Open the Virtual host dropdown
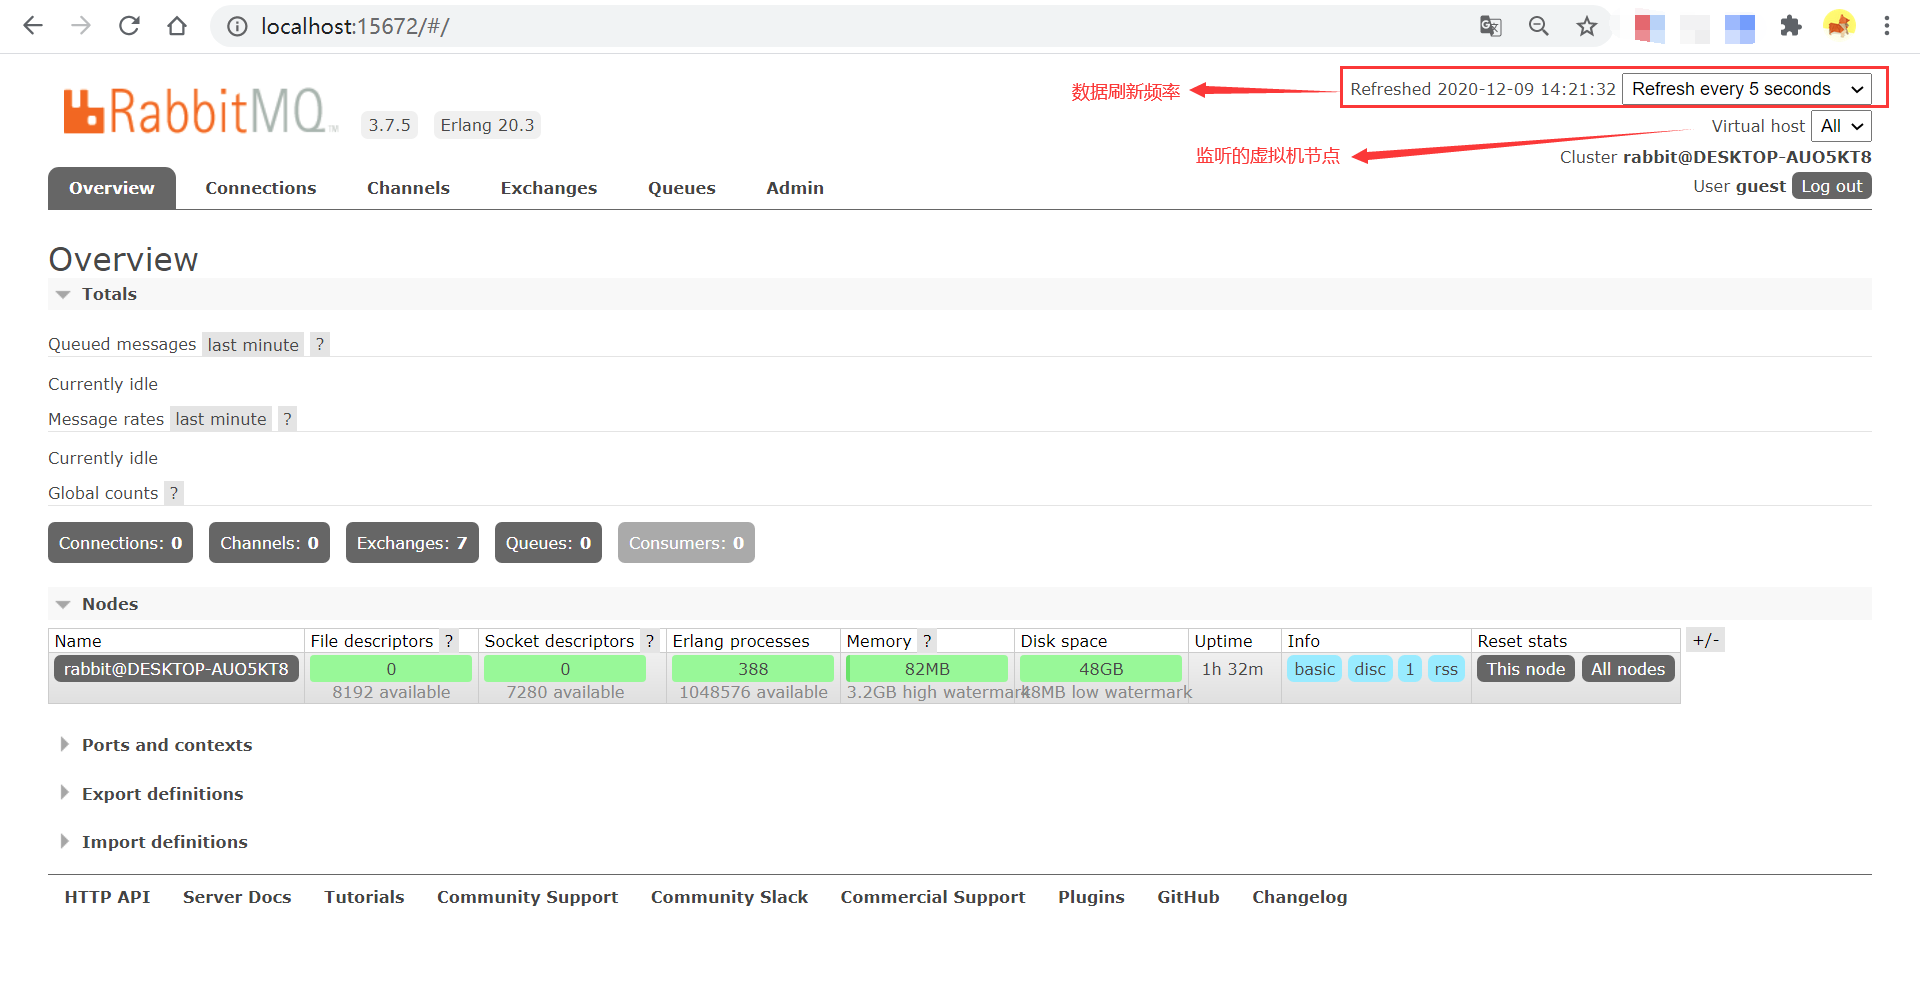Image resolution: width=1920 pixels, height=982 pixels. 1841,126
